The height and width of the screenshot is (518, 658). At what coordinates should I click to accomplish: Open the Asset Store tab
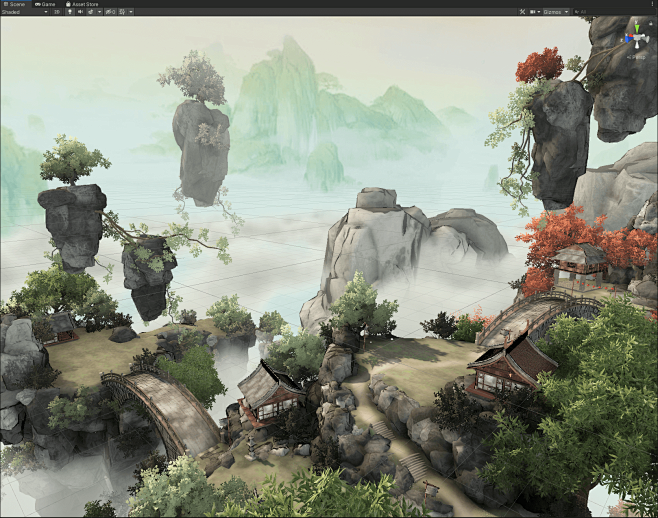[x=81, y=4]
